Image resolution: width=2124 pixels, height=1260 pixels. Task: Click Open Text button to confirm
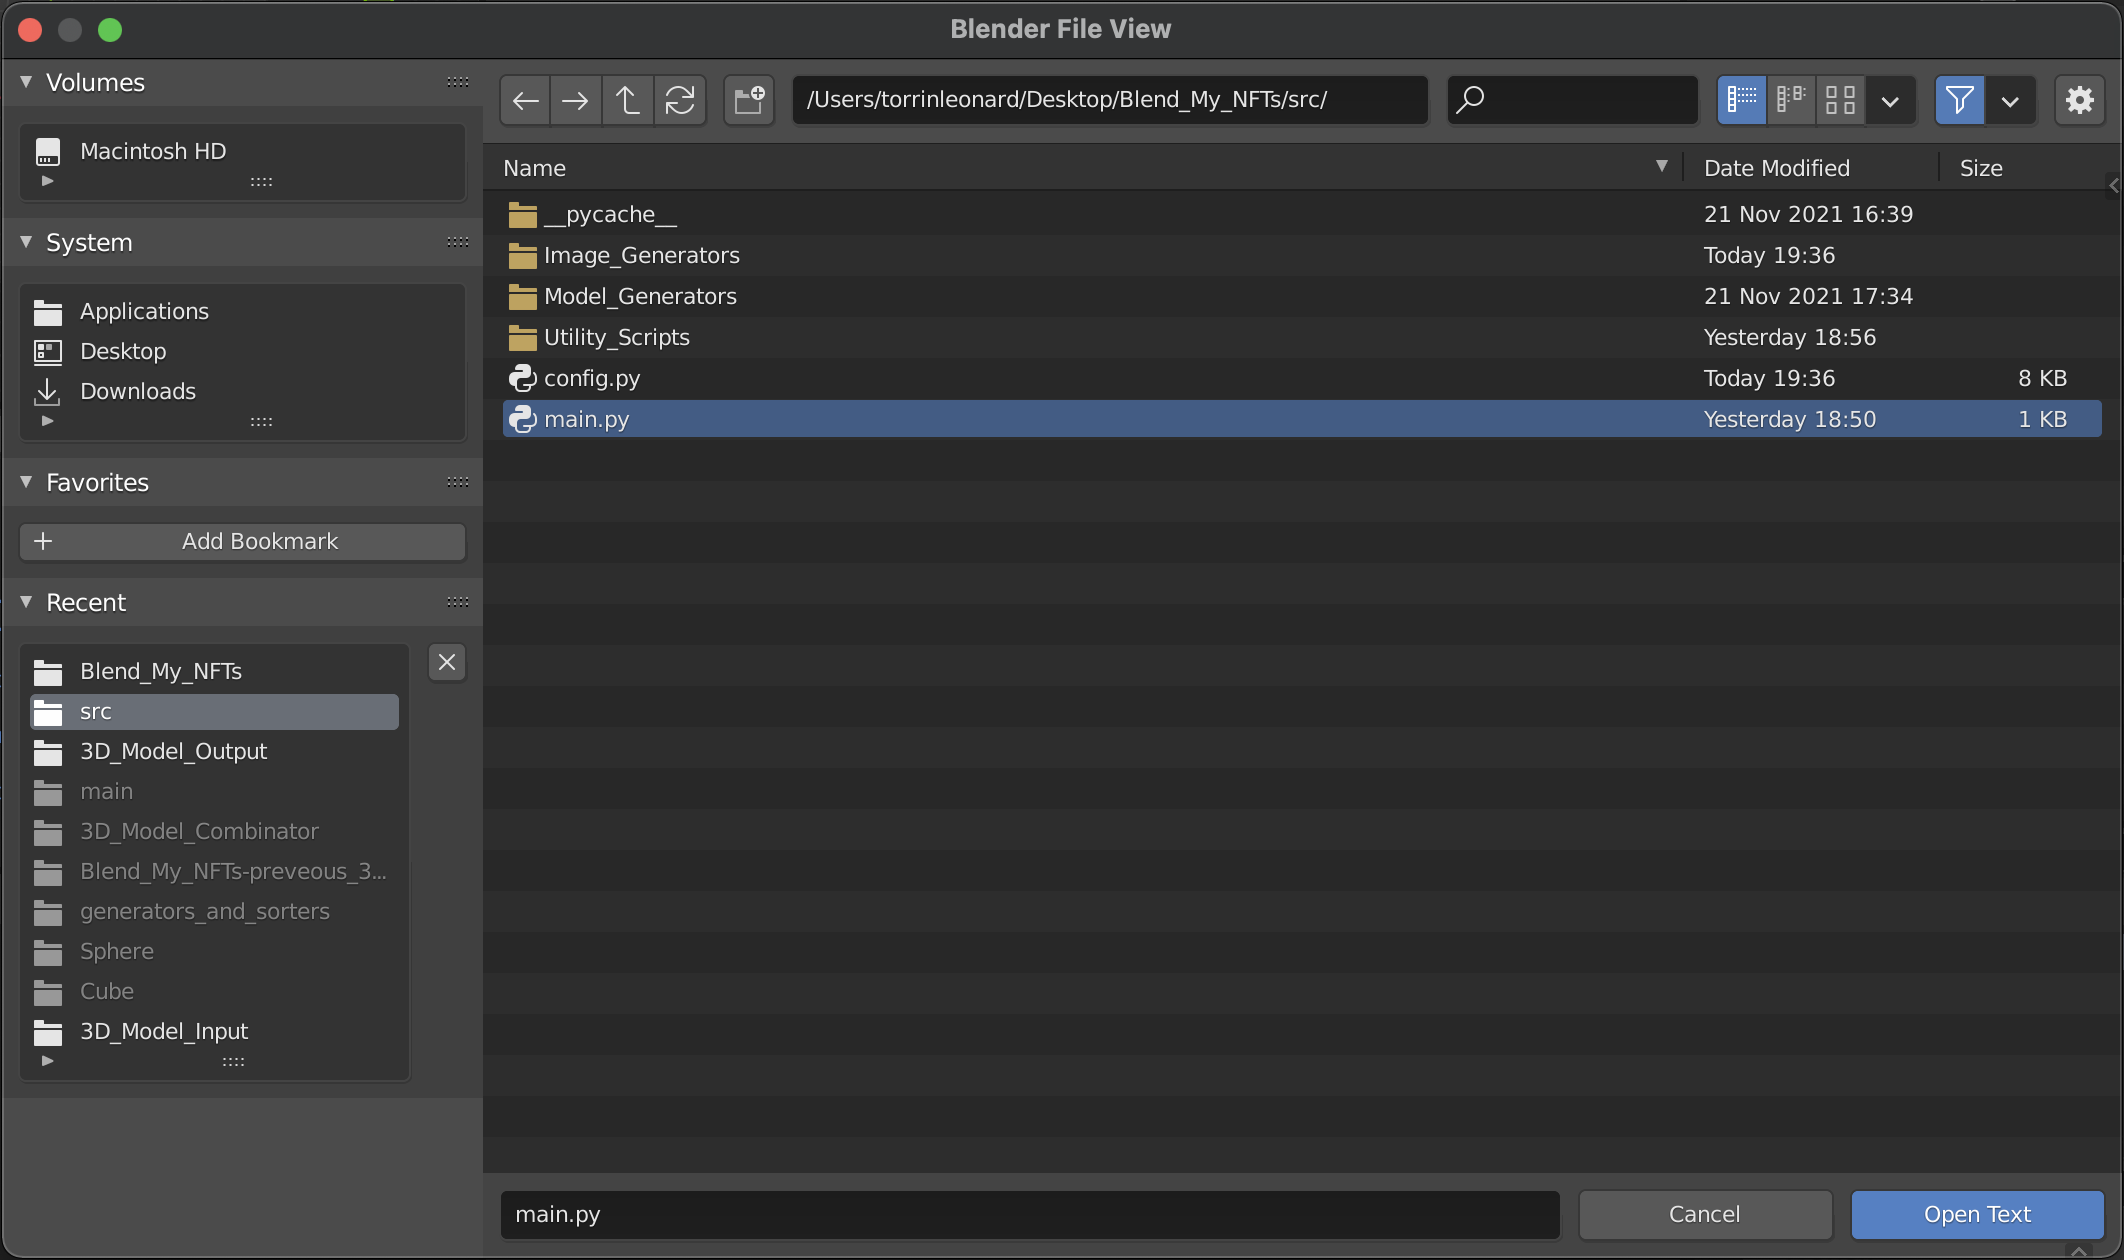(1978, 1214)
